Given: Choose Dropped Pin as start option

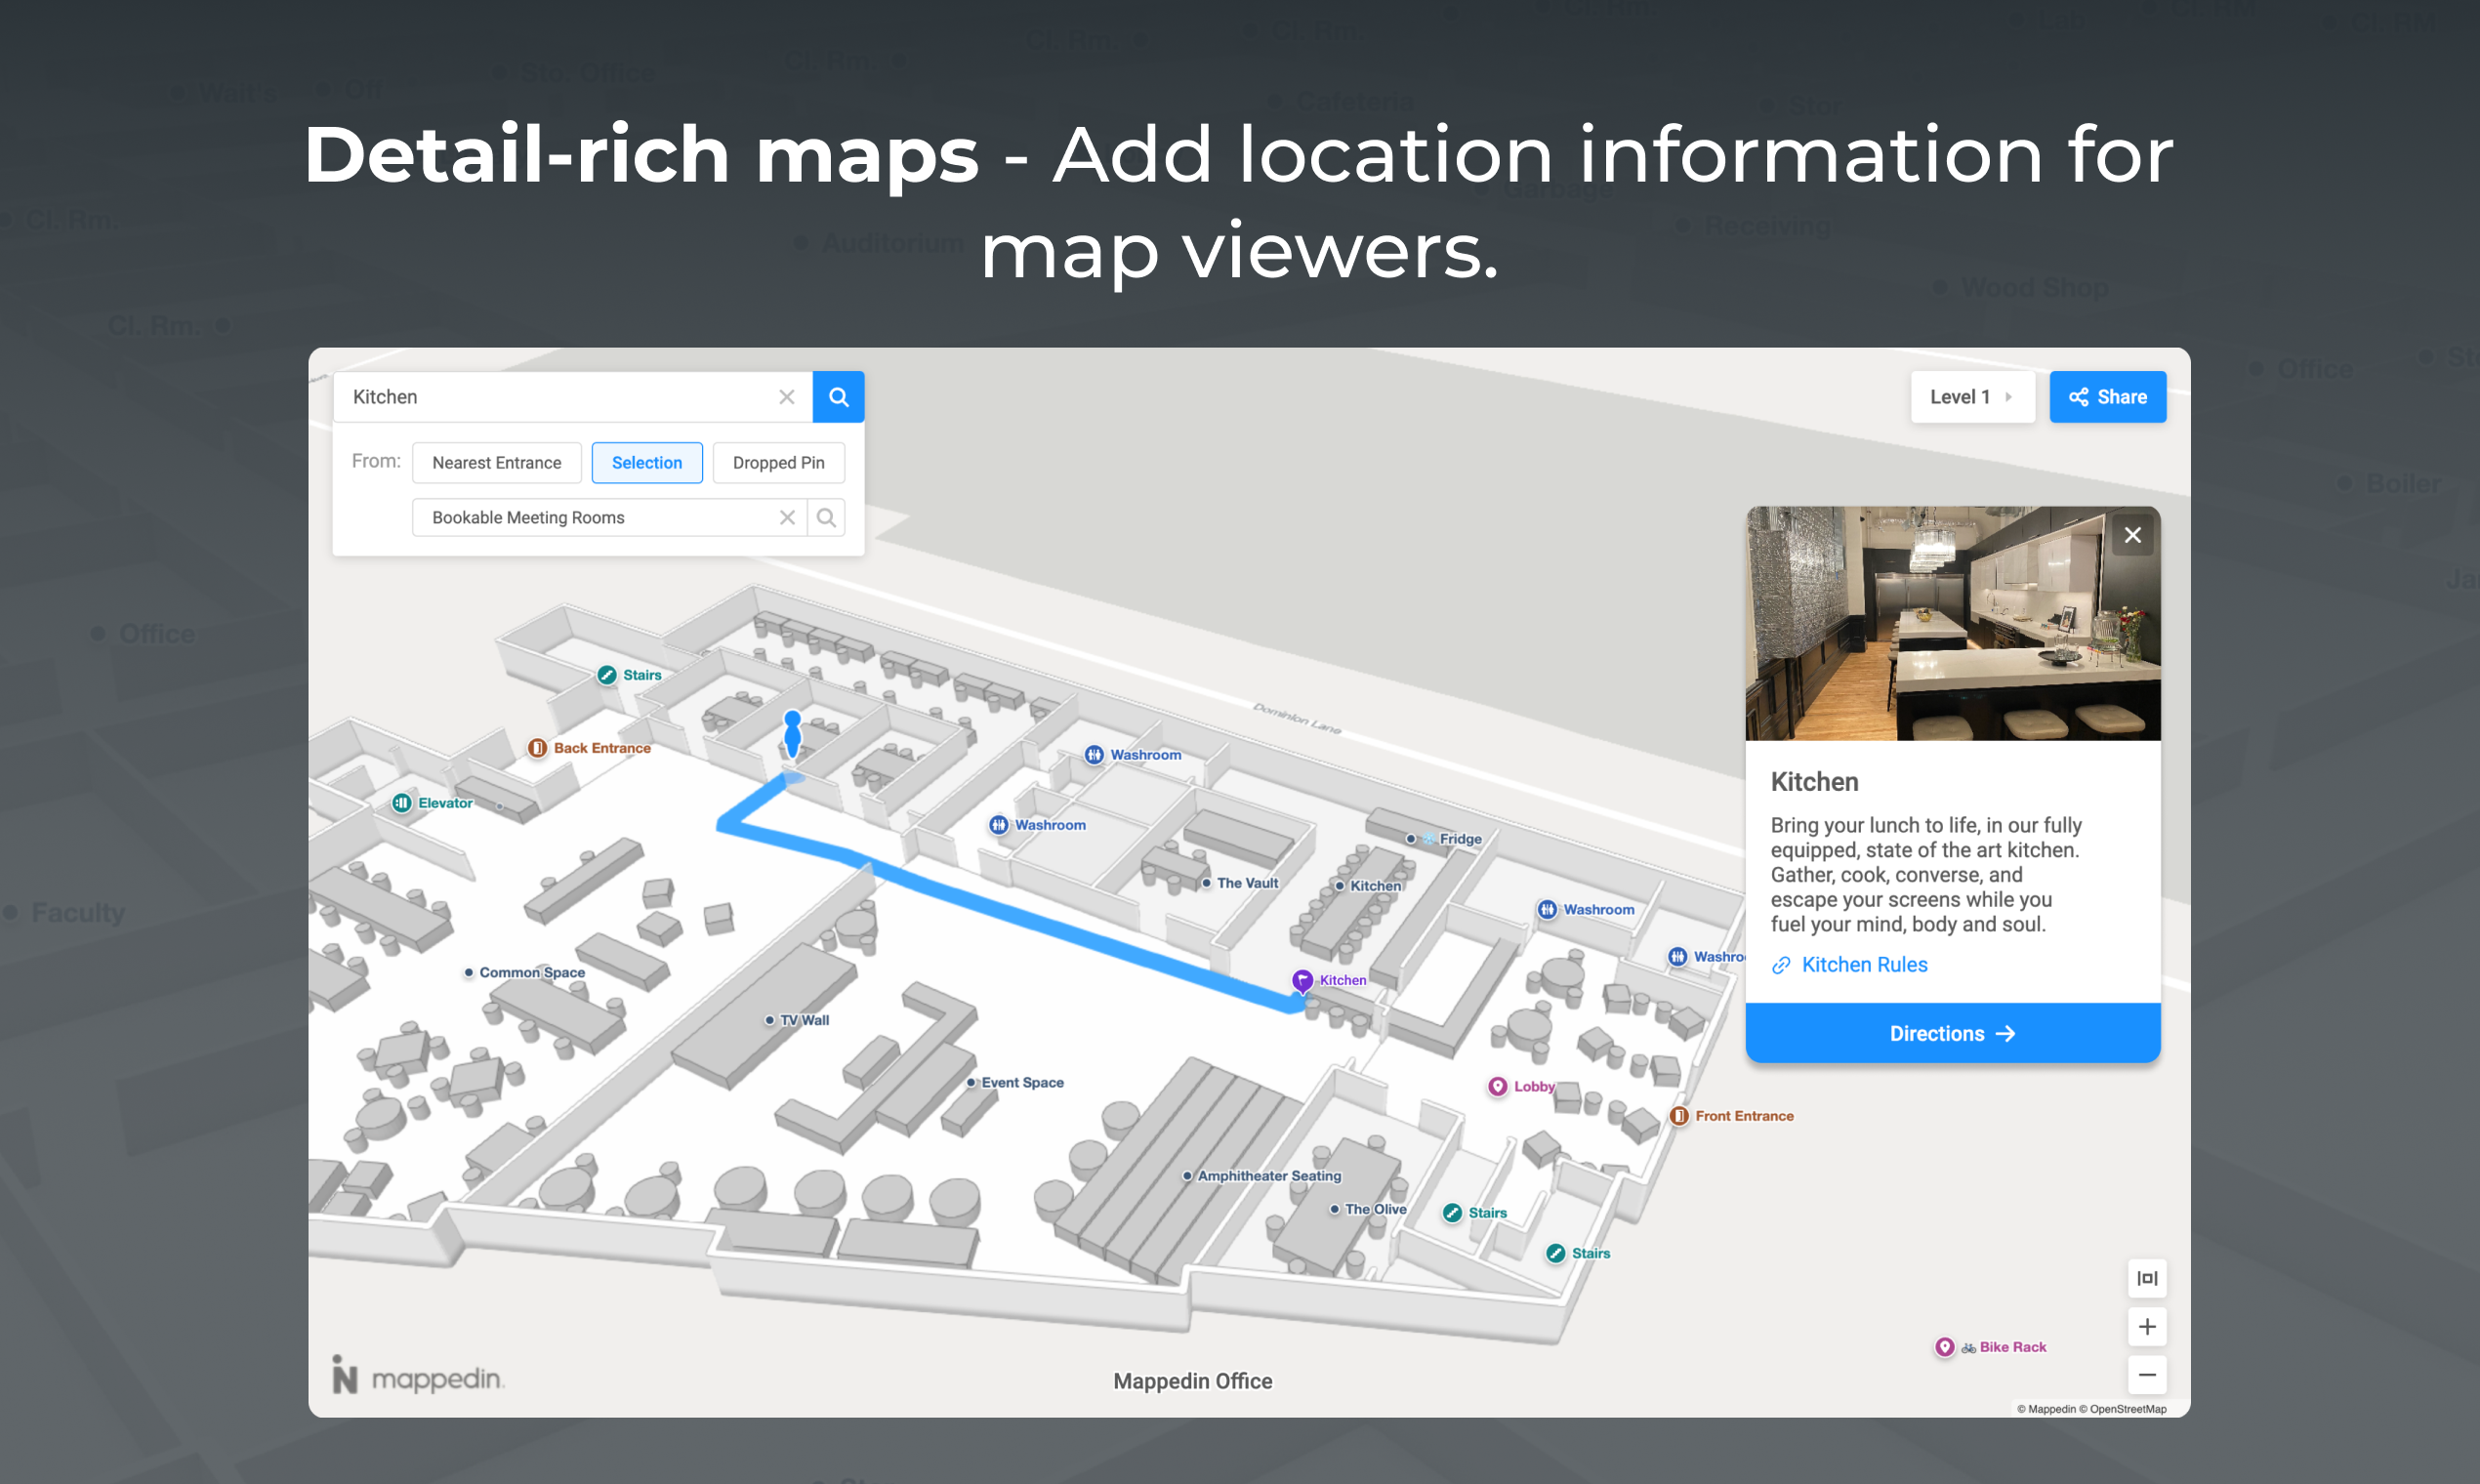Looking at the screenshot, I should [x=778, y=463].
